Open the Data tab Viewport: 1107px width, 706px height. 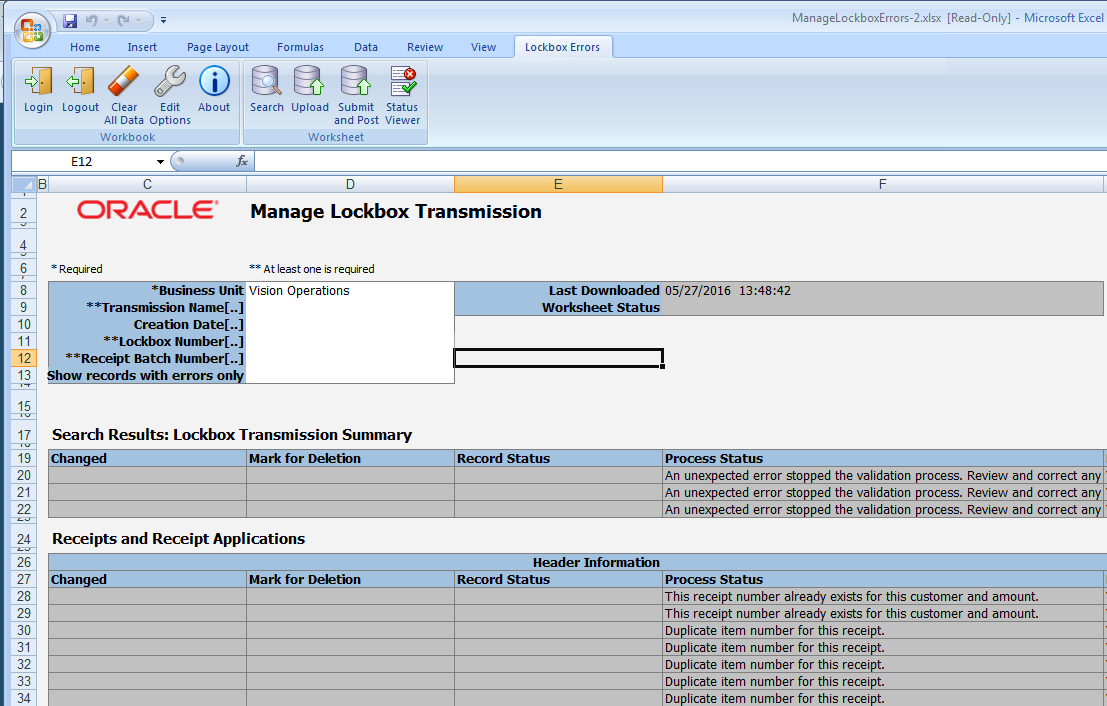click(366, 47)
